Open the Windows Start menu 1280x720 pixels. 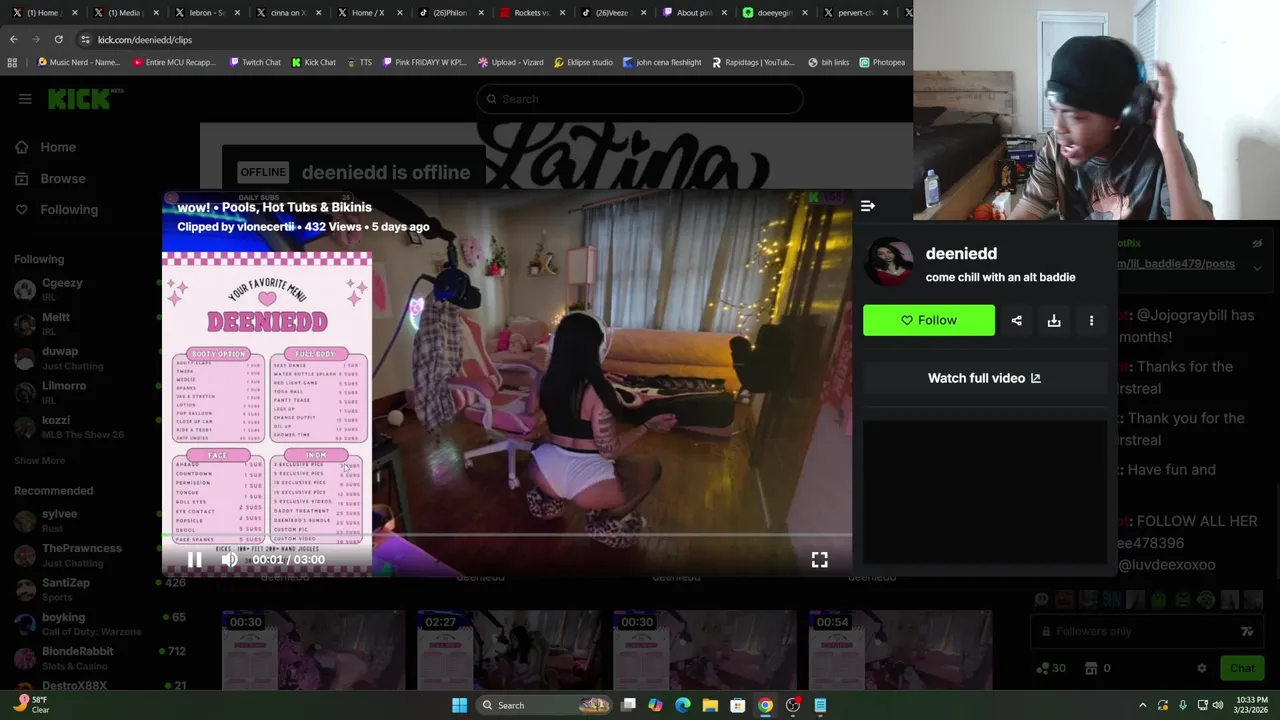pyautogui.click(x=459, y=705)
